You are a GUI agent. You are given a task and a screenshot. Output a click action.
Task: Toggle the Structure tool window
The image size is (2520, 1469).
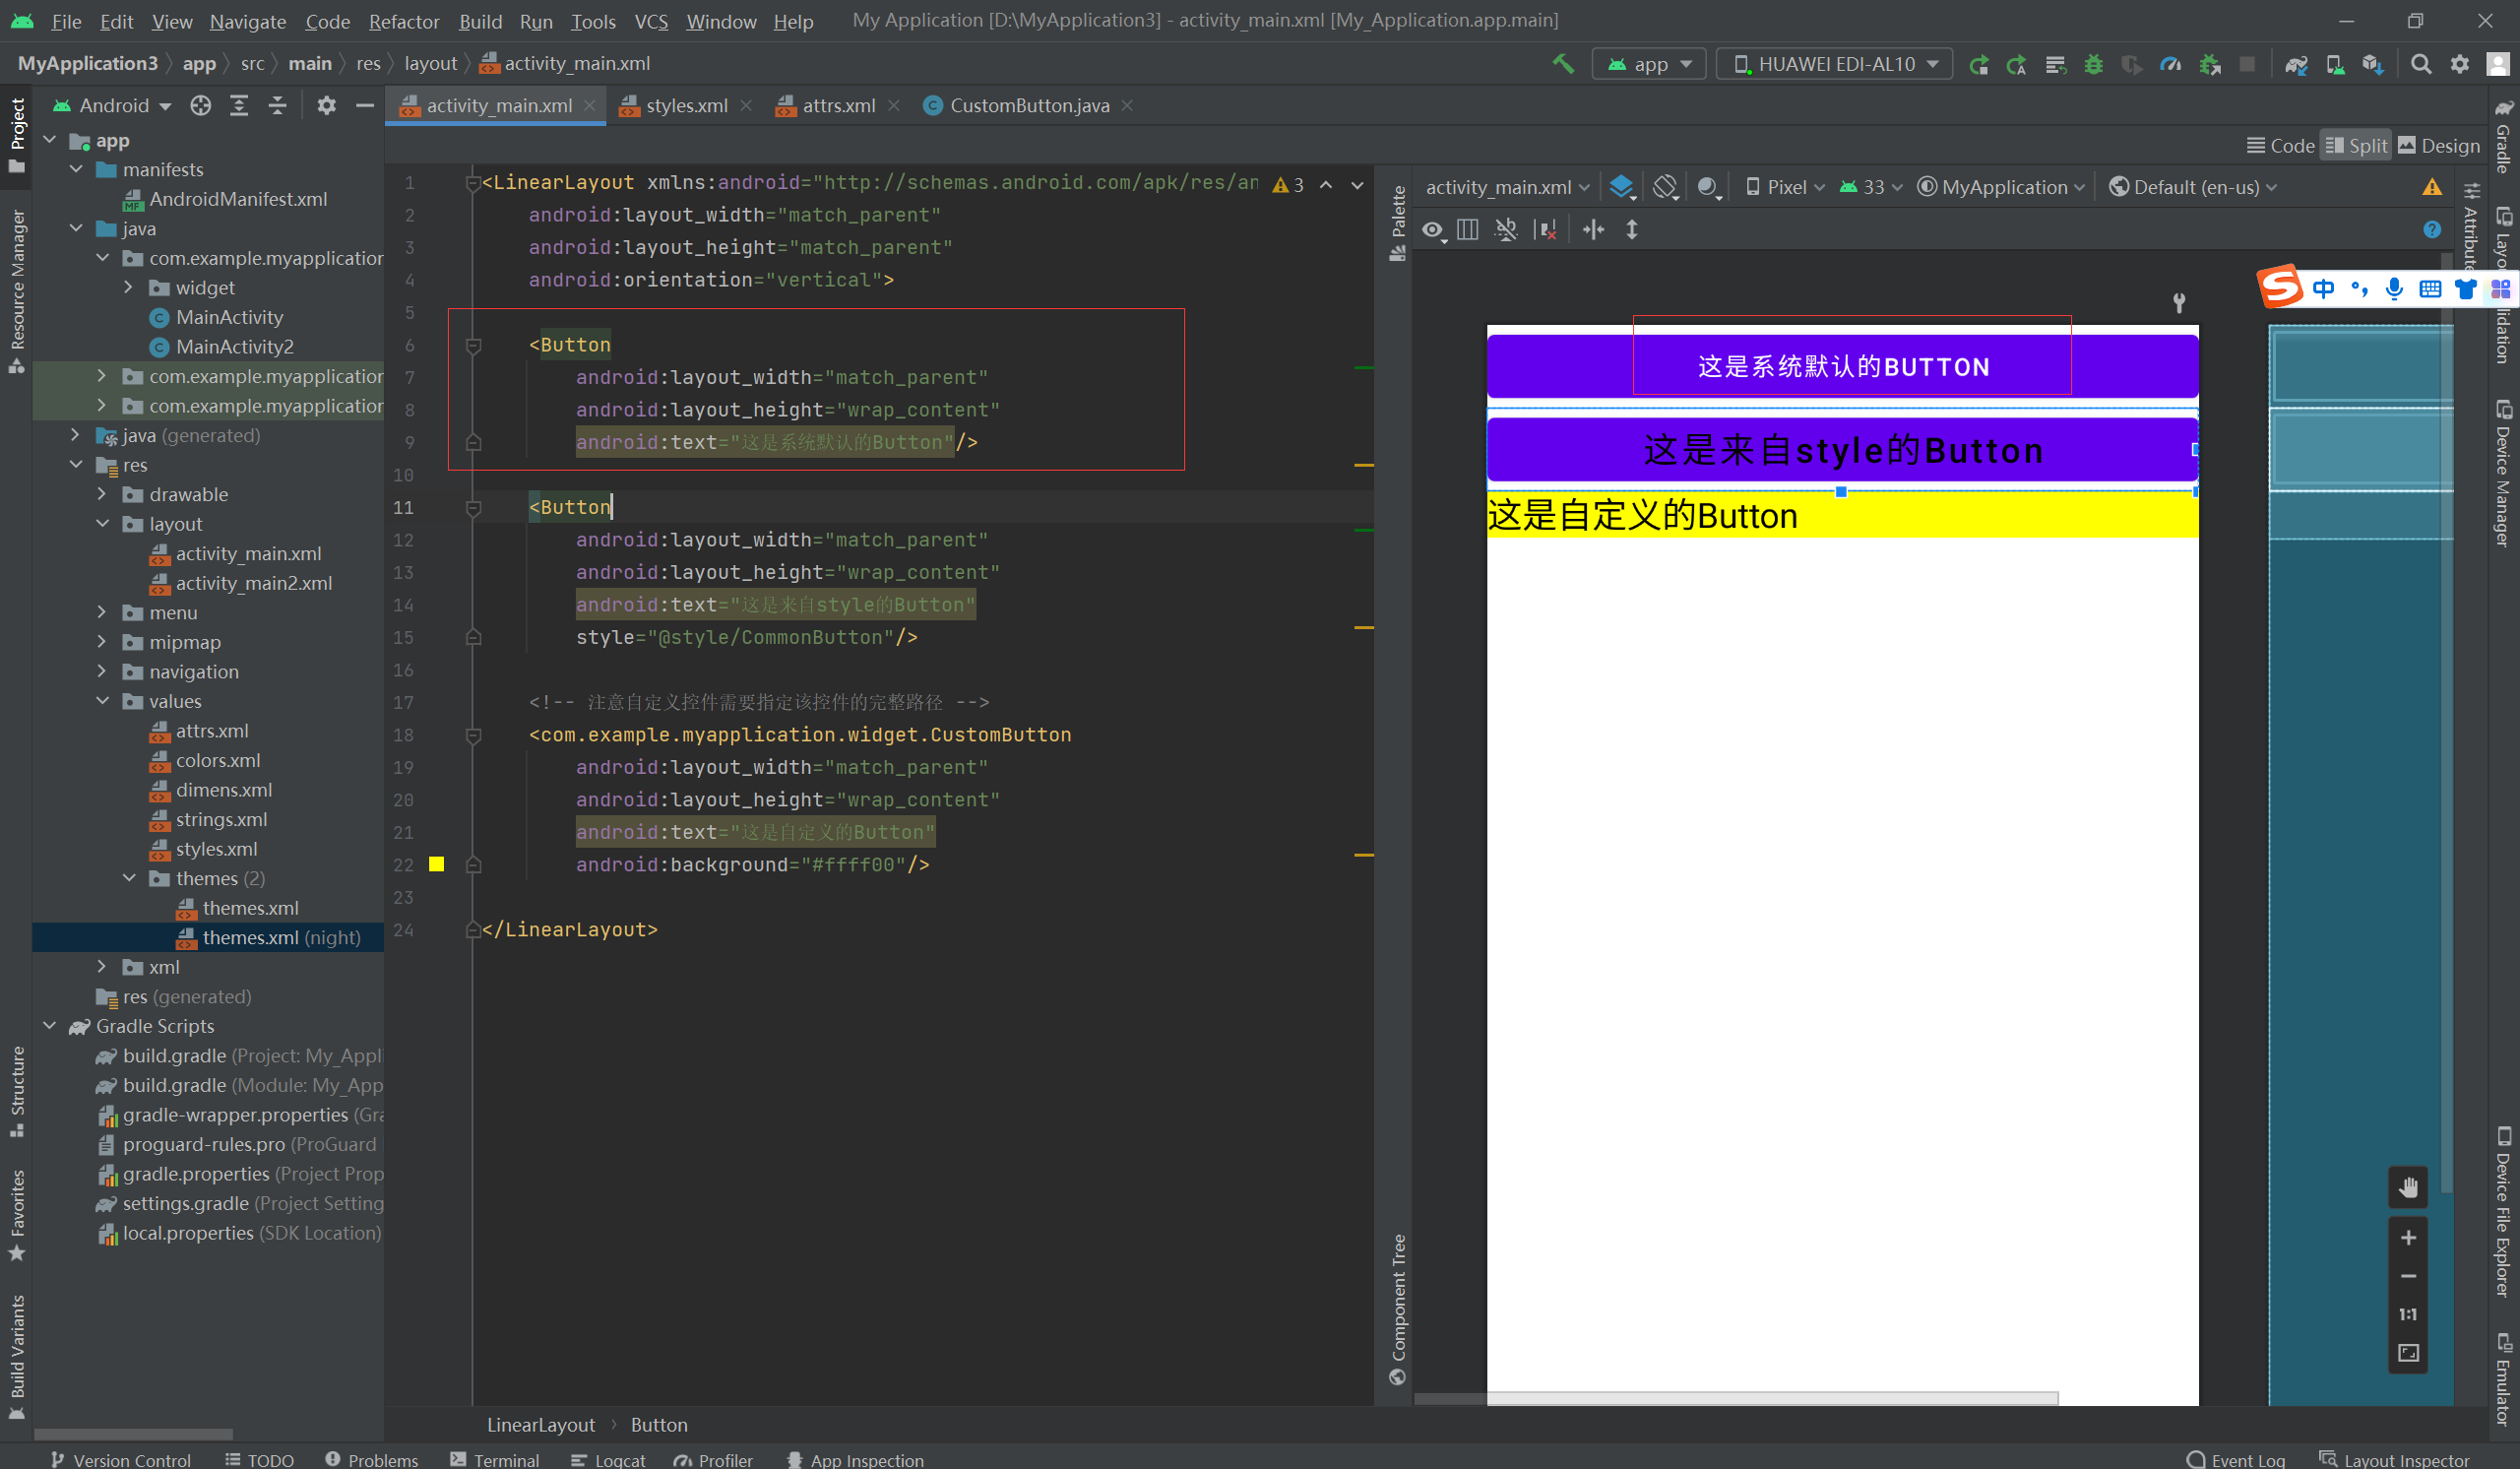[16, 1091]
